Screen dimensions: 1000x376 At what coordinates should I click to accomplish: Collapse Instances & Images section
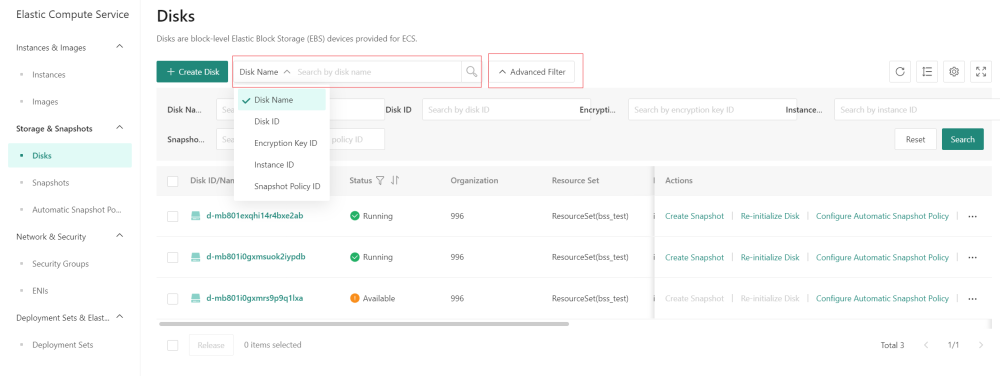119,47
